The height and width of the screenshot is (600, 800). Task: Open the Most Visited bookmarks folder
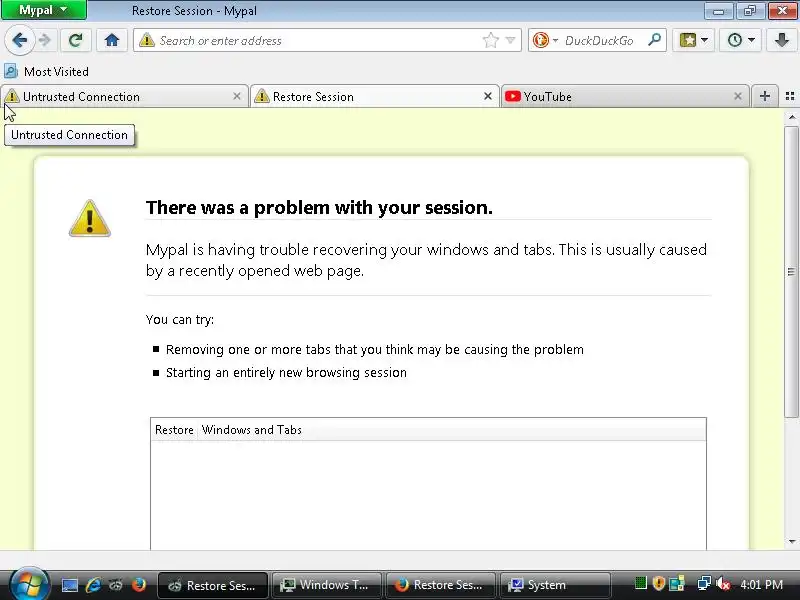47,71
